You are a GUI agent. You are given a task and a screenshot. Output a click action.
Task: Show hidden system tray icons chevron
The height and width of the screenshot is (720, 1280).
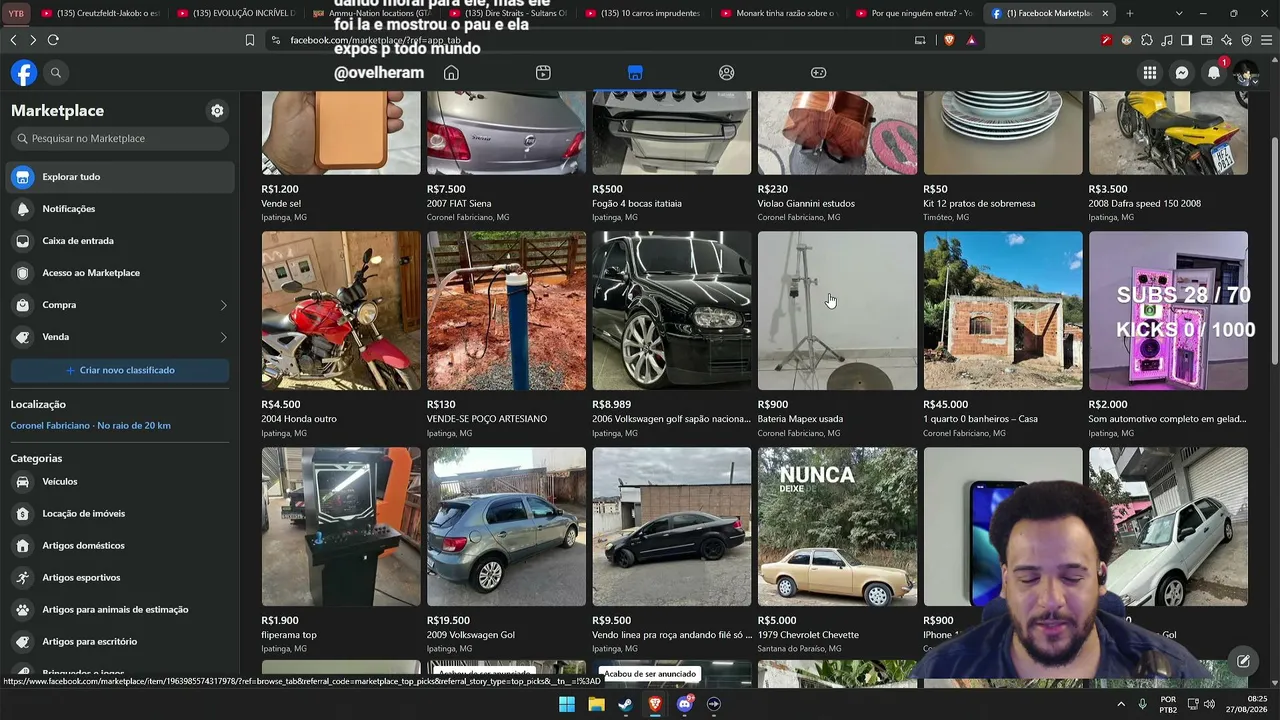coord(1123,704)
